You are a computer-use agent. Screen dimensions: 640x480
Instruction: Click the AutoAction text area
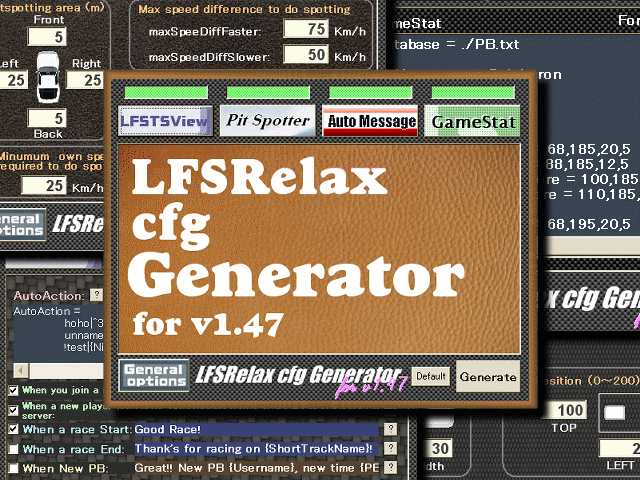click(58, 333)
